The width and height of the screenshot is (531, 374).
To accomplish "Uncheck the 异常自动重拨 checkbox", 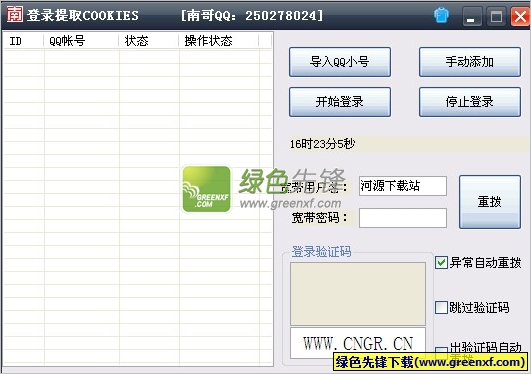I will [441, 263].
